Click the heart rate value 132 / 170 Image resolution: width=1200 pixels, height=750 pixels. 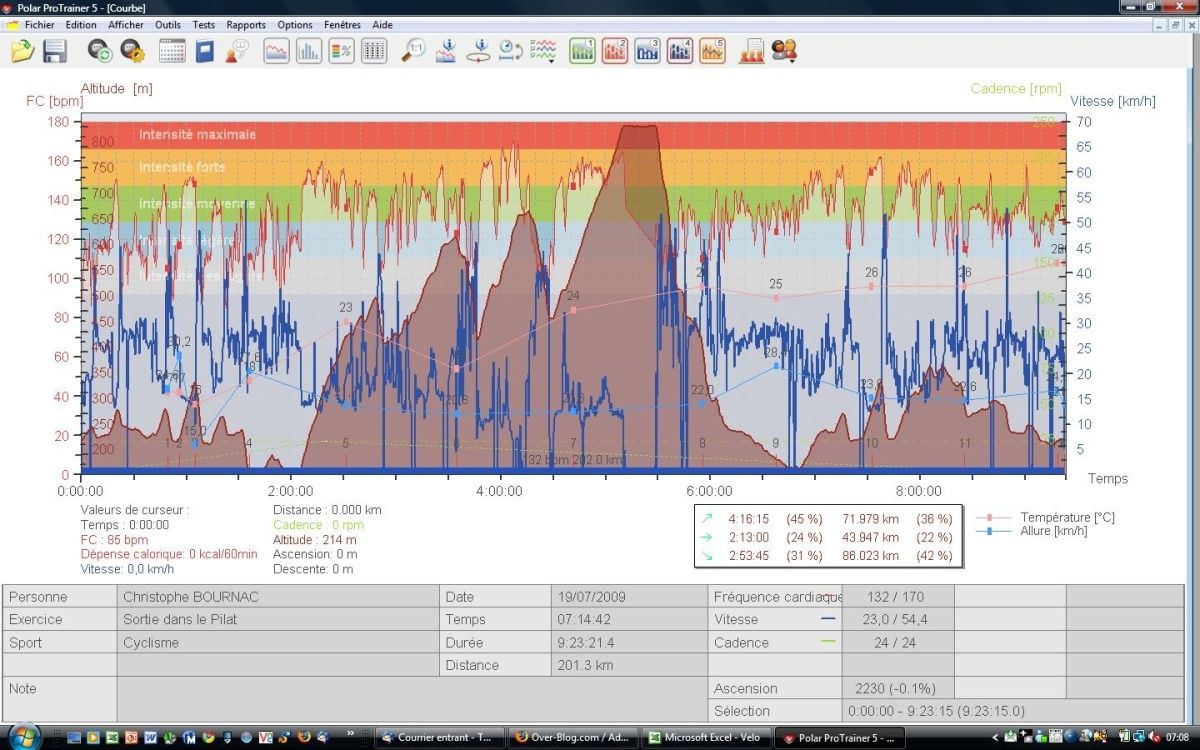coord(896,597)
